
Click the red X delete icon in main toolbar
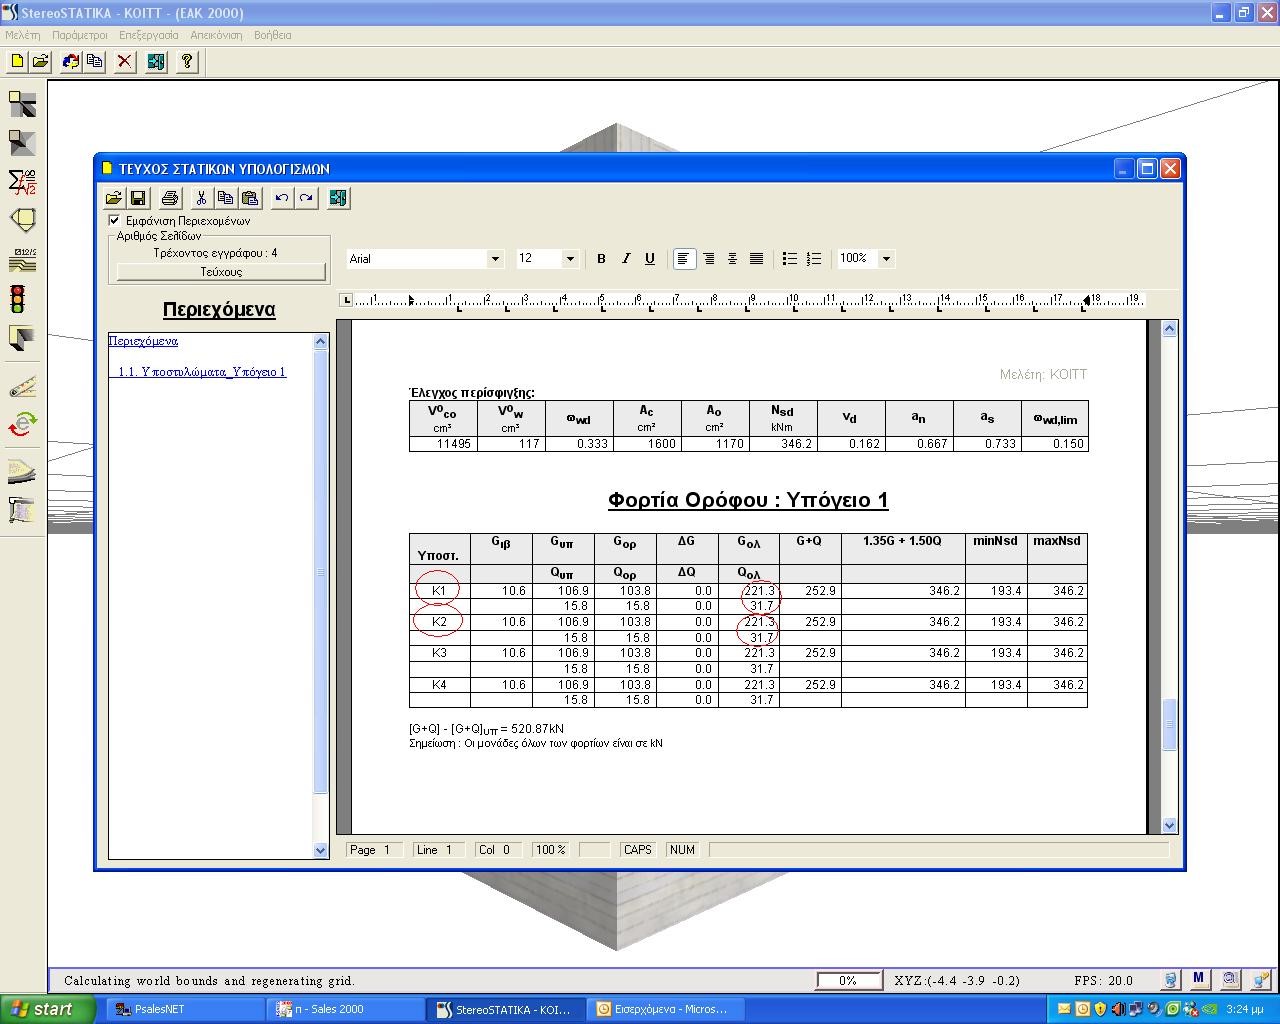click(124, 62)
